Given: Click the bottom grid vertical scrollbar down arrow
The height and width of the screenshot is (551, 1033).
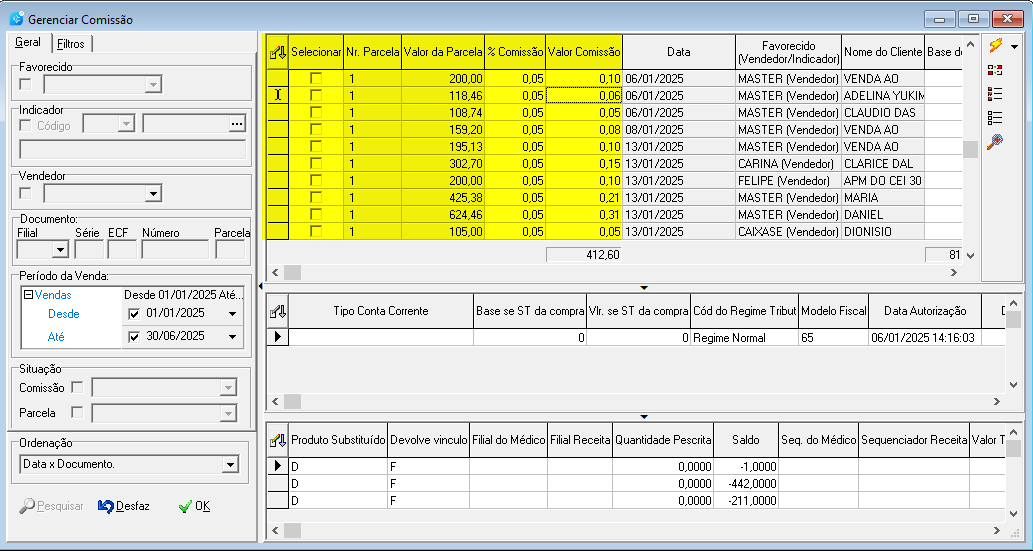Looking at the screenshot, I should click(1013, 513).
